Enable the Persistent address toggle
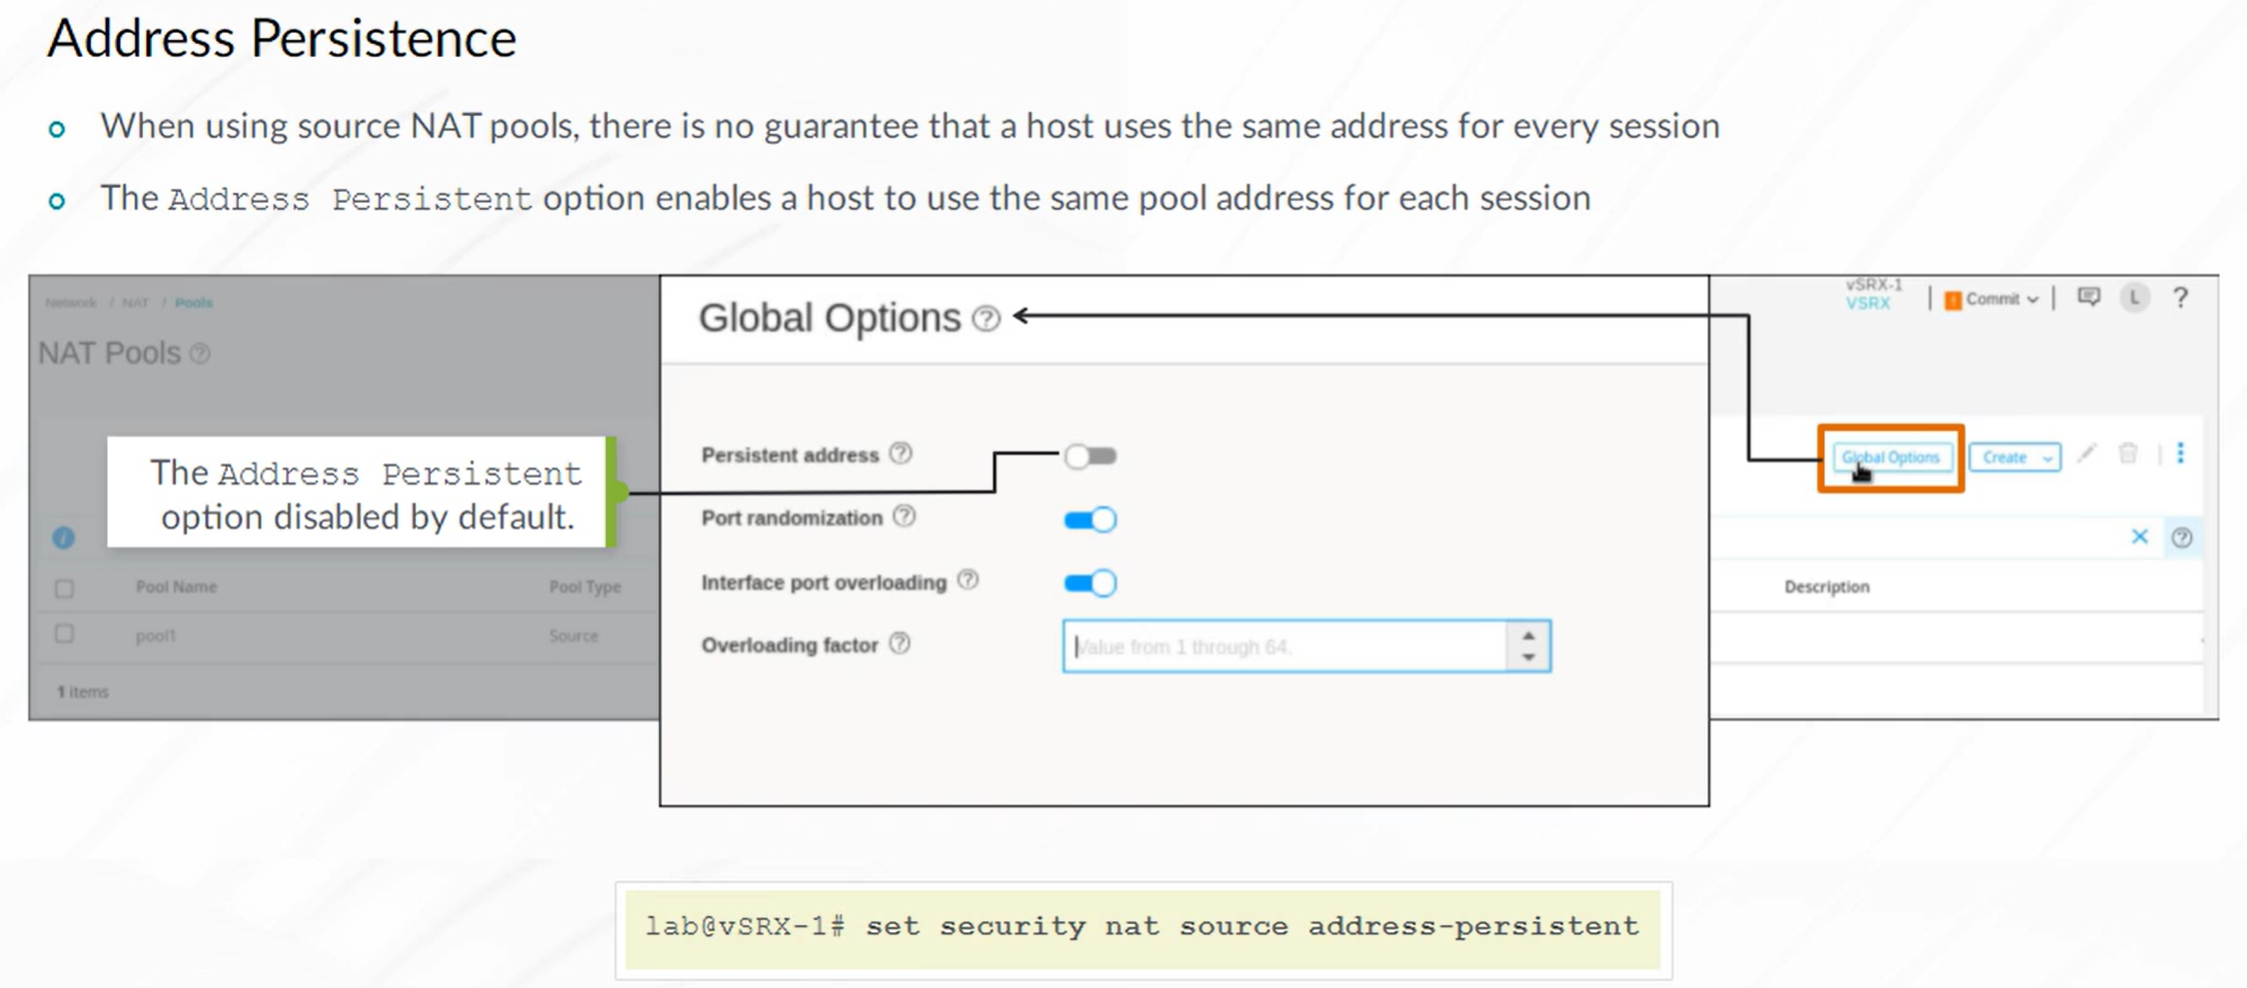Viewport: 2247px width, 988px height. click(x=1090, y=456)
